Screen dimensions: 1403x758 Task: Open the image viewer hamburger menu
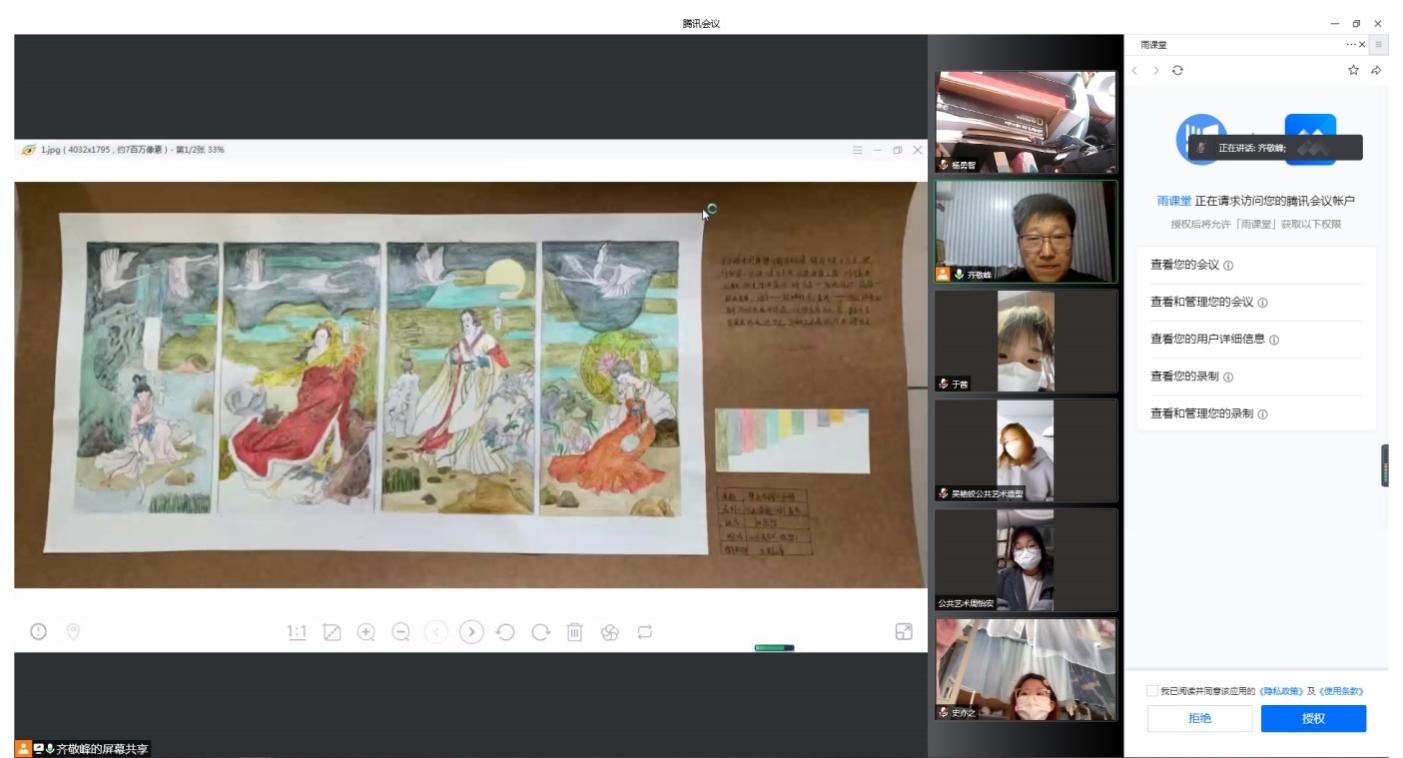(x=857, y=150)
